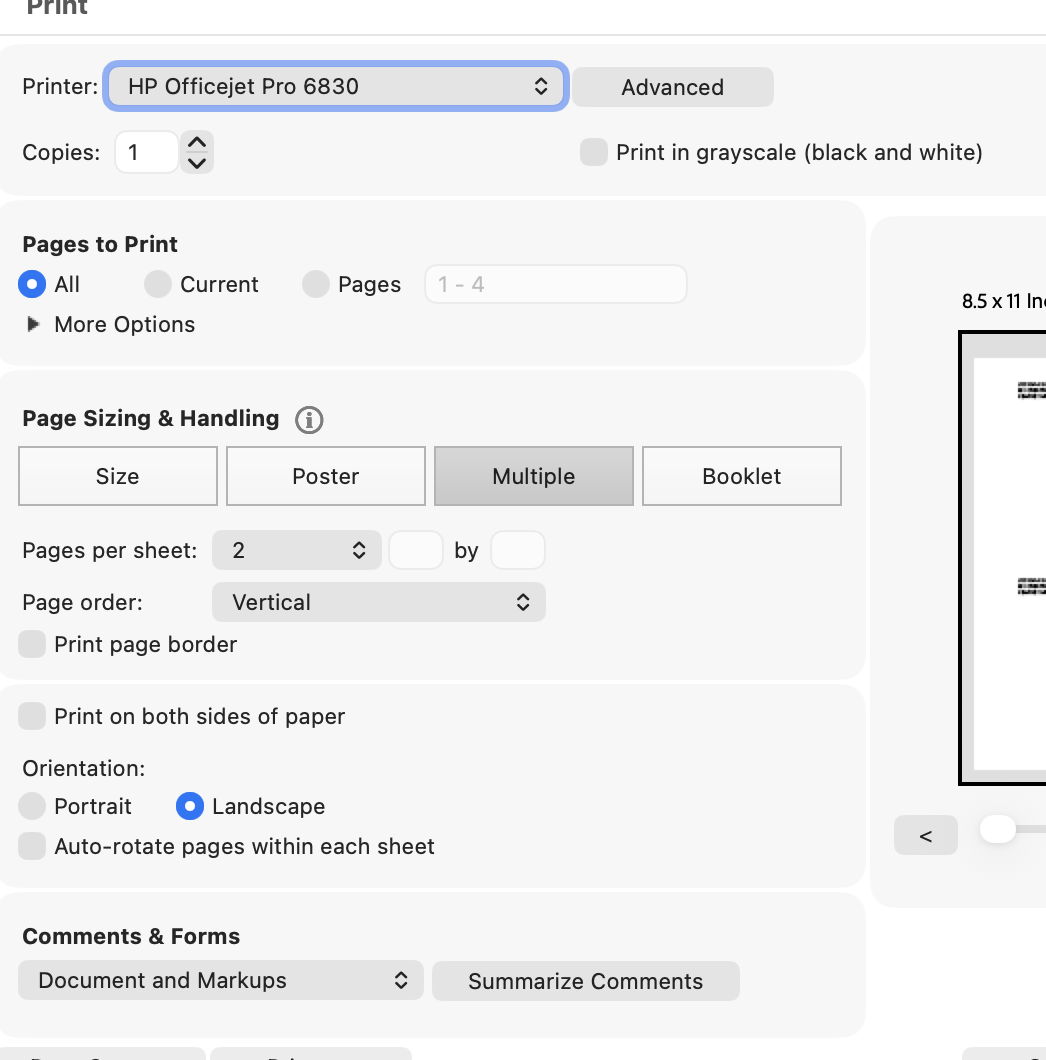
Task: Click the Summarize Comments button
Action: coord(586,981)
